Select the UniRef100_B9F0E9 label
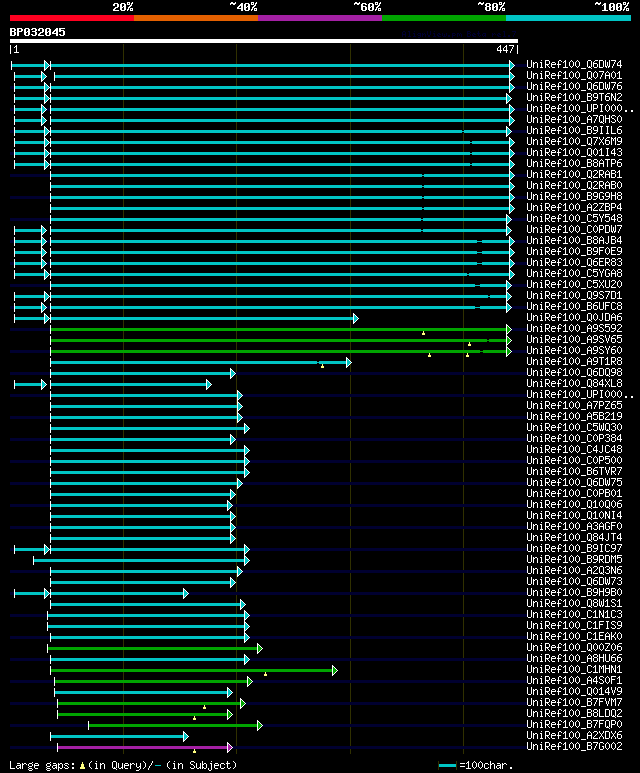The width and height of the screenshot is (640, 773). pyautogui.click(x=574, y=251)
